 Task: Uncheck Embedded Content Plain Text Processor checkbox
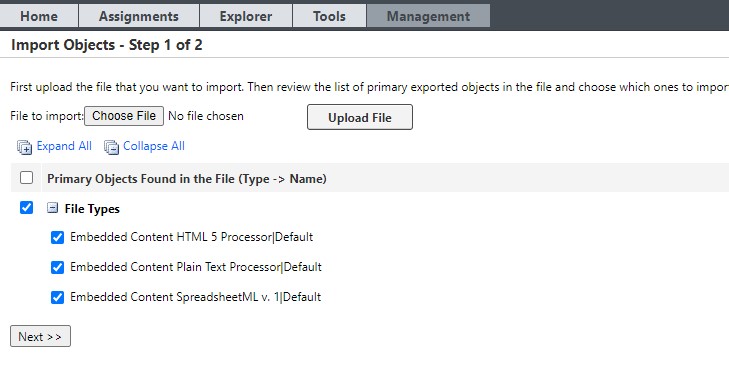57,267
